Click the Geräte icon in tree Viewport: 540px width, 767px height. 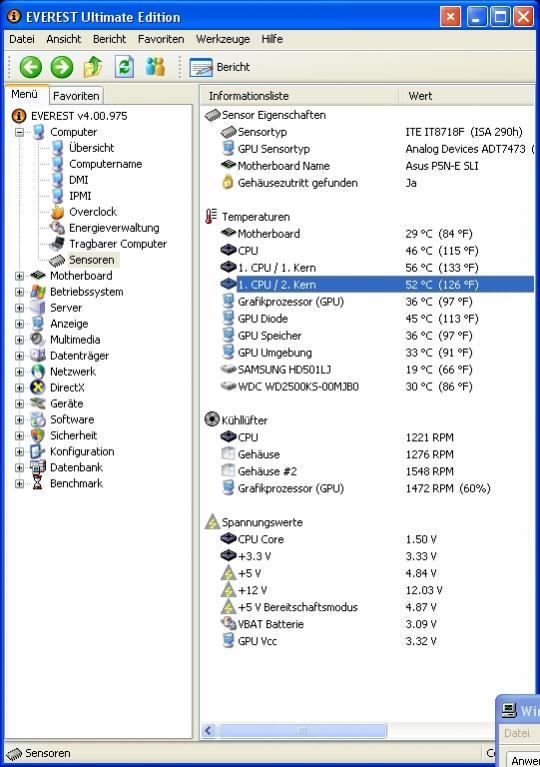coord(38,404)
